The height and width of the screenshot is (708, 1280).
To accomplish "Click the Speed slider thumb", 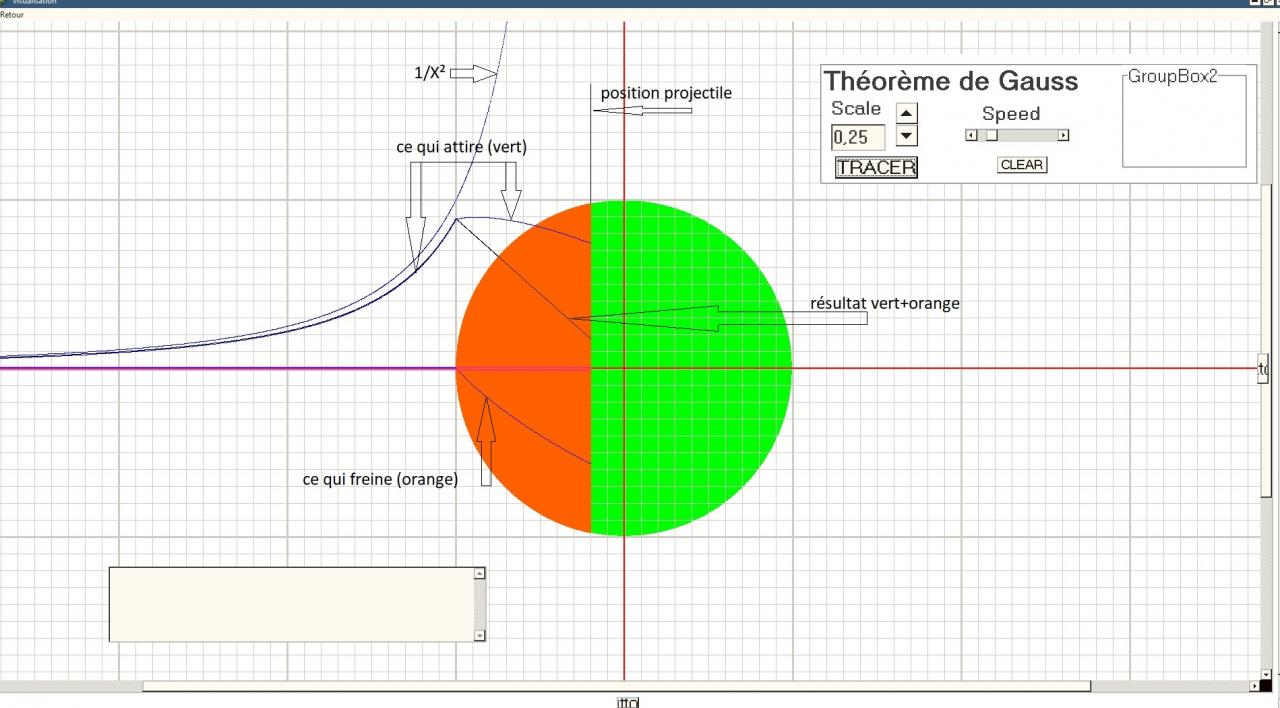I will (x=992, y=135).
